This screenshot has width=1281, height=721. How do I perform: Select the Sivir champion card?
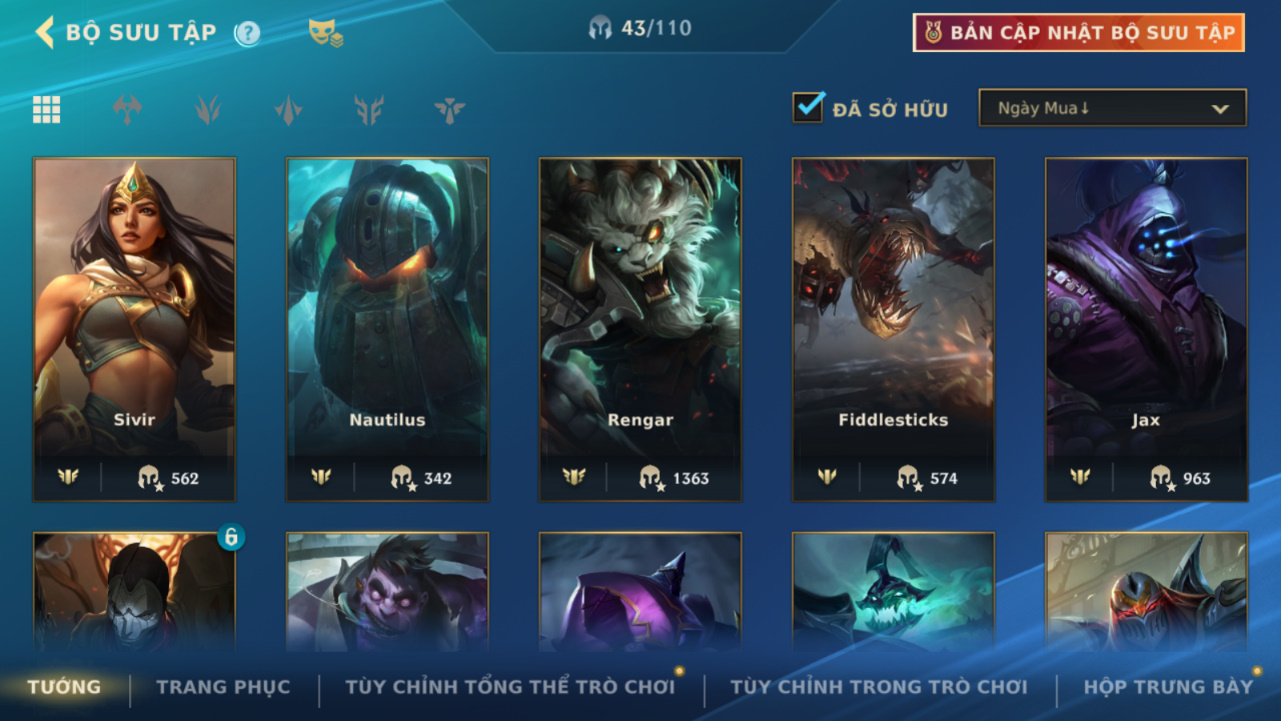(134, 329)
